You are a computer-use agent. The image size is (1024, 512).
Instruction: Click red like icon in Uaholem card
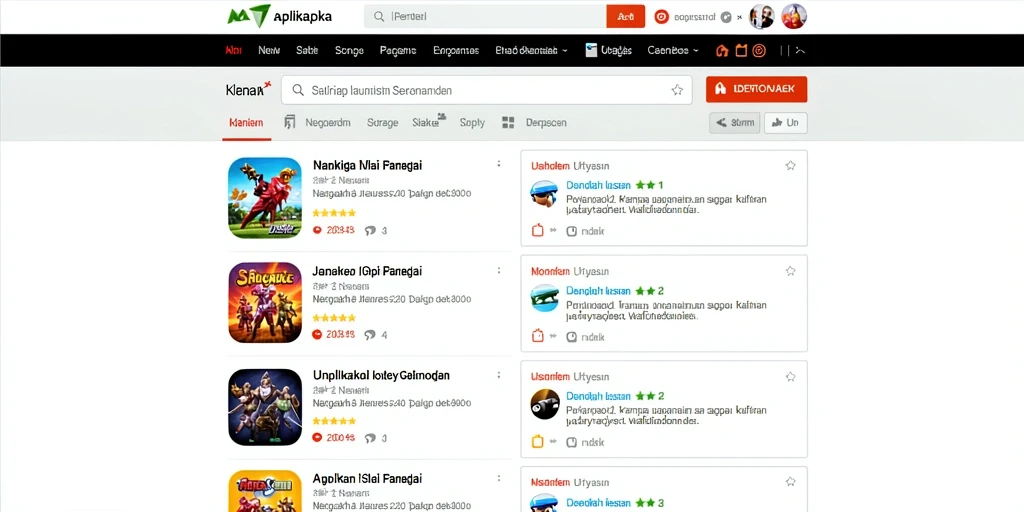(537, 231)
